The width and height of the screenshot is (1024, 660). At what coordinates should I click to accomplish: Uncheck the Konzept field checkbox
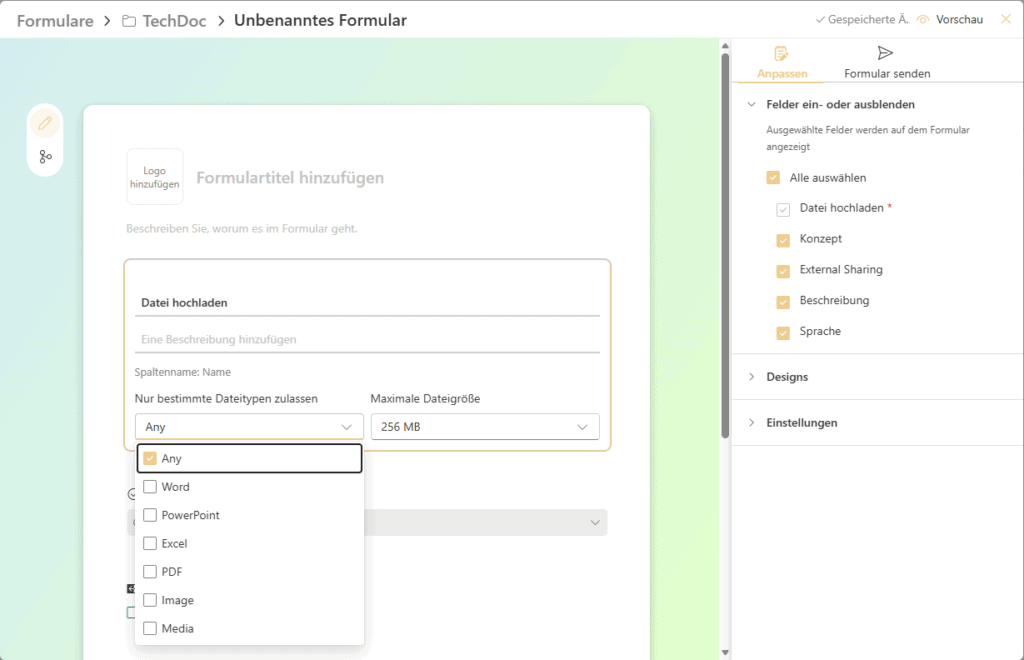[x=783, y=240]
